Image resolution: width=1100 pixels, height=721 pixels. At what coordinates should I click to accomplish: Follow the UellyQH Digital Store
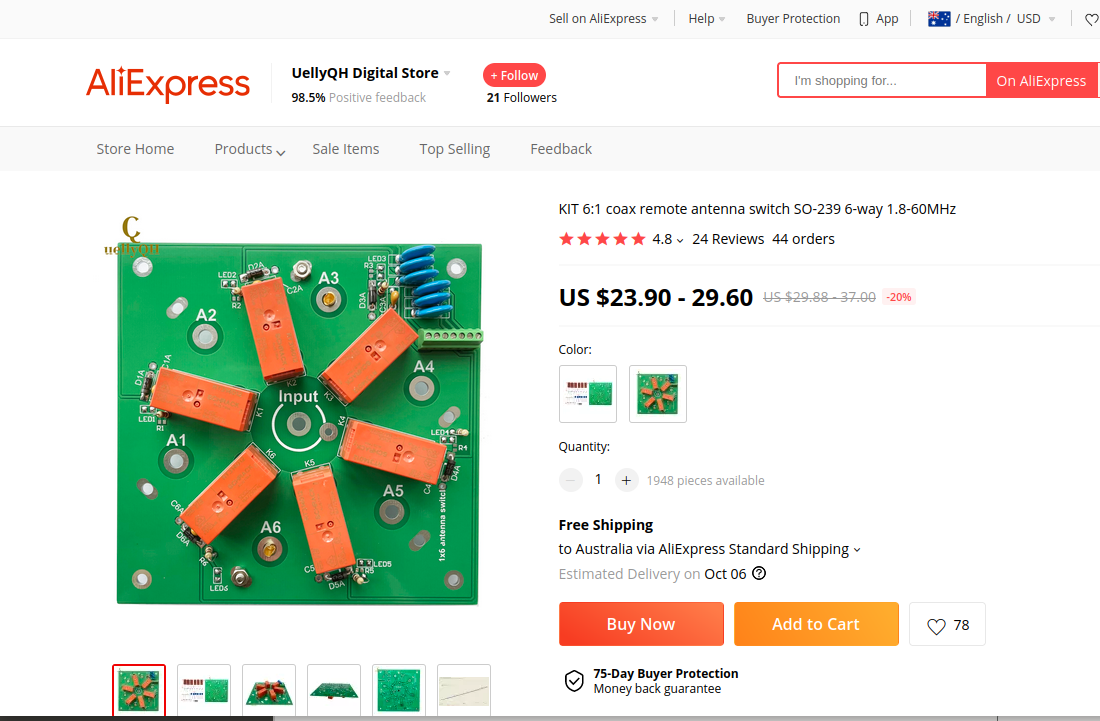point(514,75)
